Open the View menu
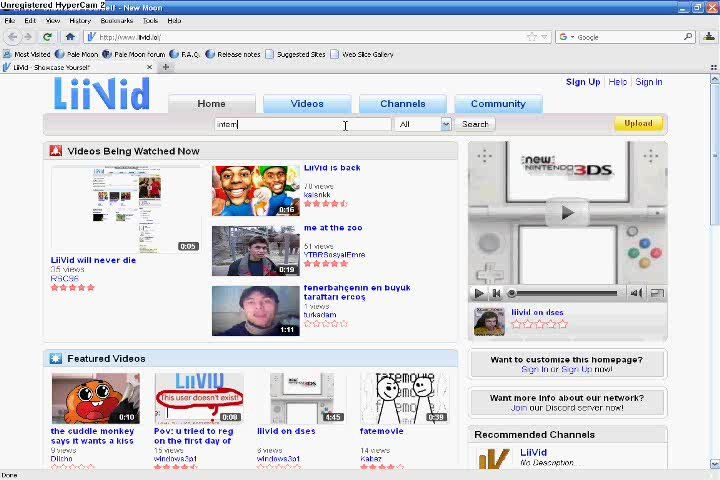This screenshot has height=480, width=720. click(x=53, y=21)
